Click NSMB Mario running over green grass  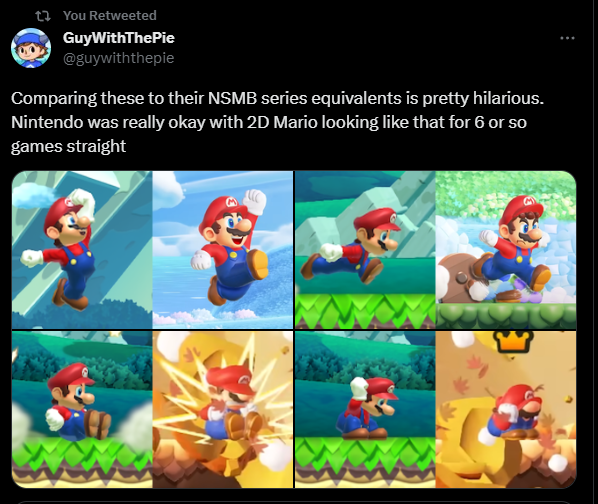(350, 248)
